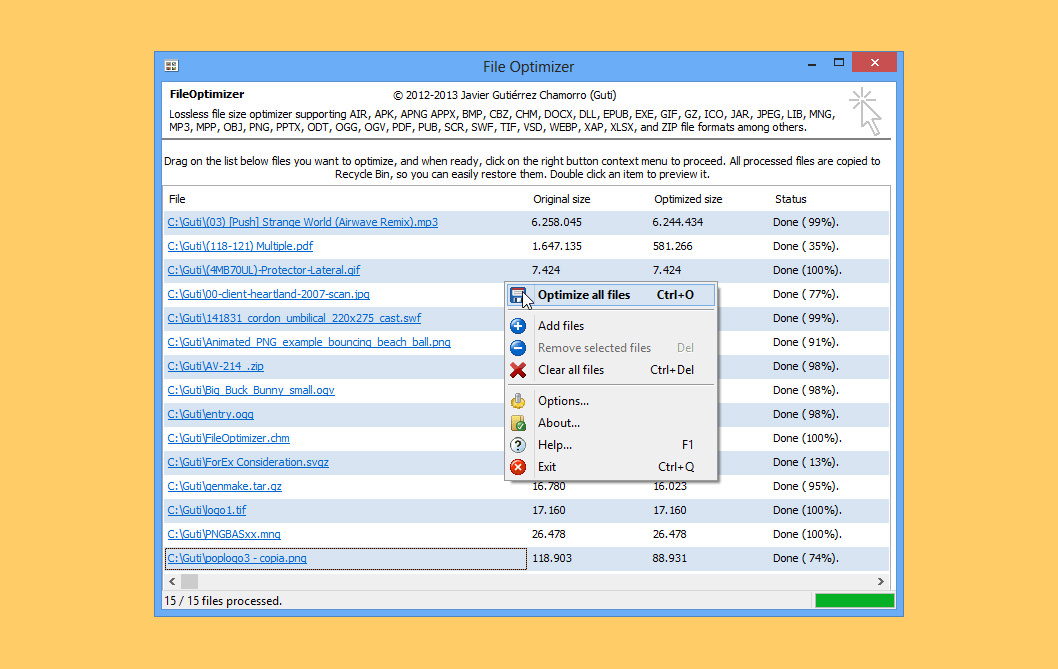Viewport: 1058px width, 669px height.
Task: Open the (118-121) Multiple.pdf link
Action: click(240, 246)
